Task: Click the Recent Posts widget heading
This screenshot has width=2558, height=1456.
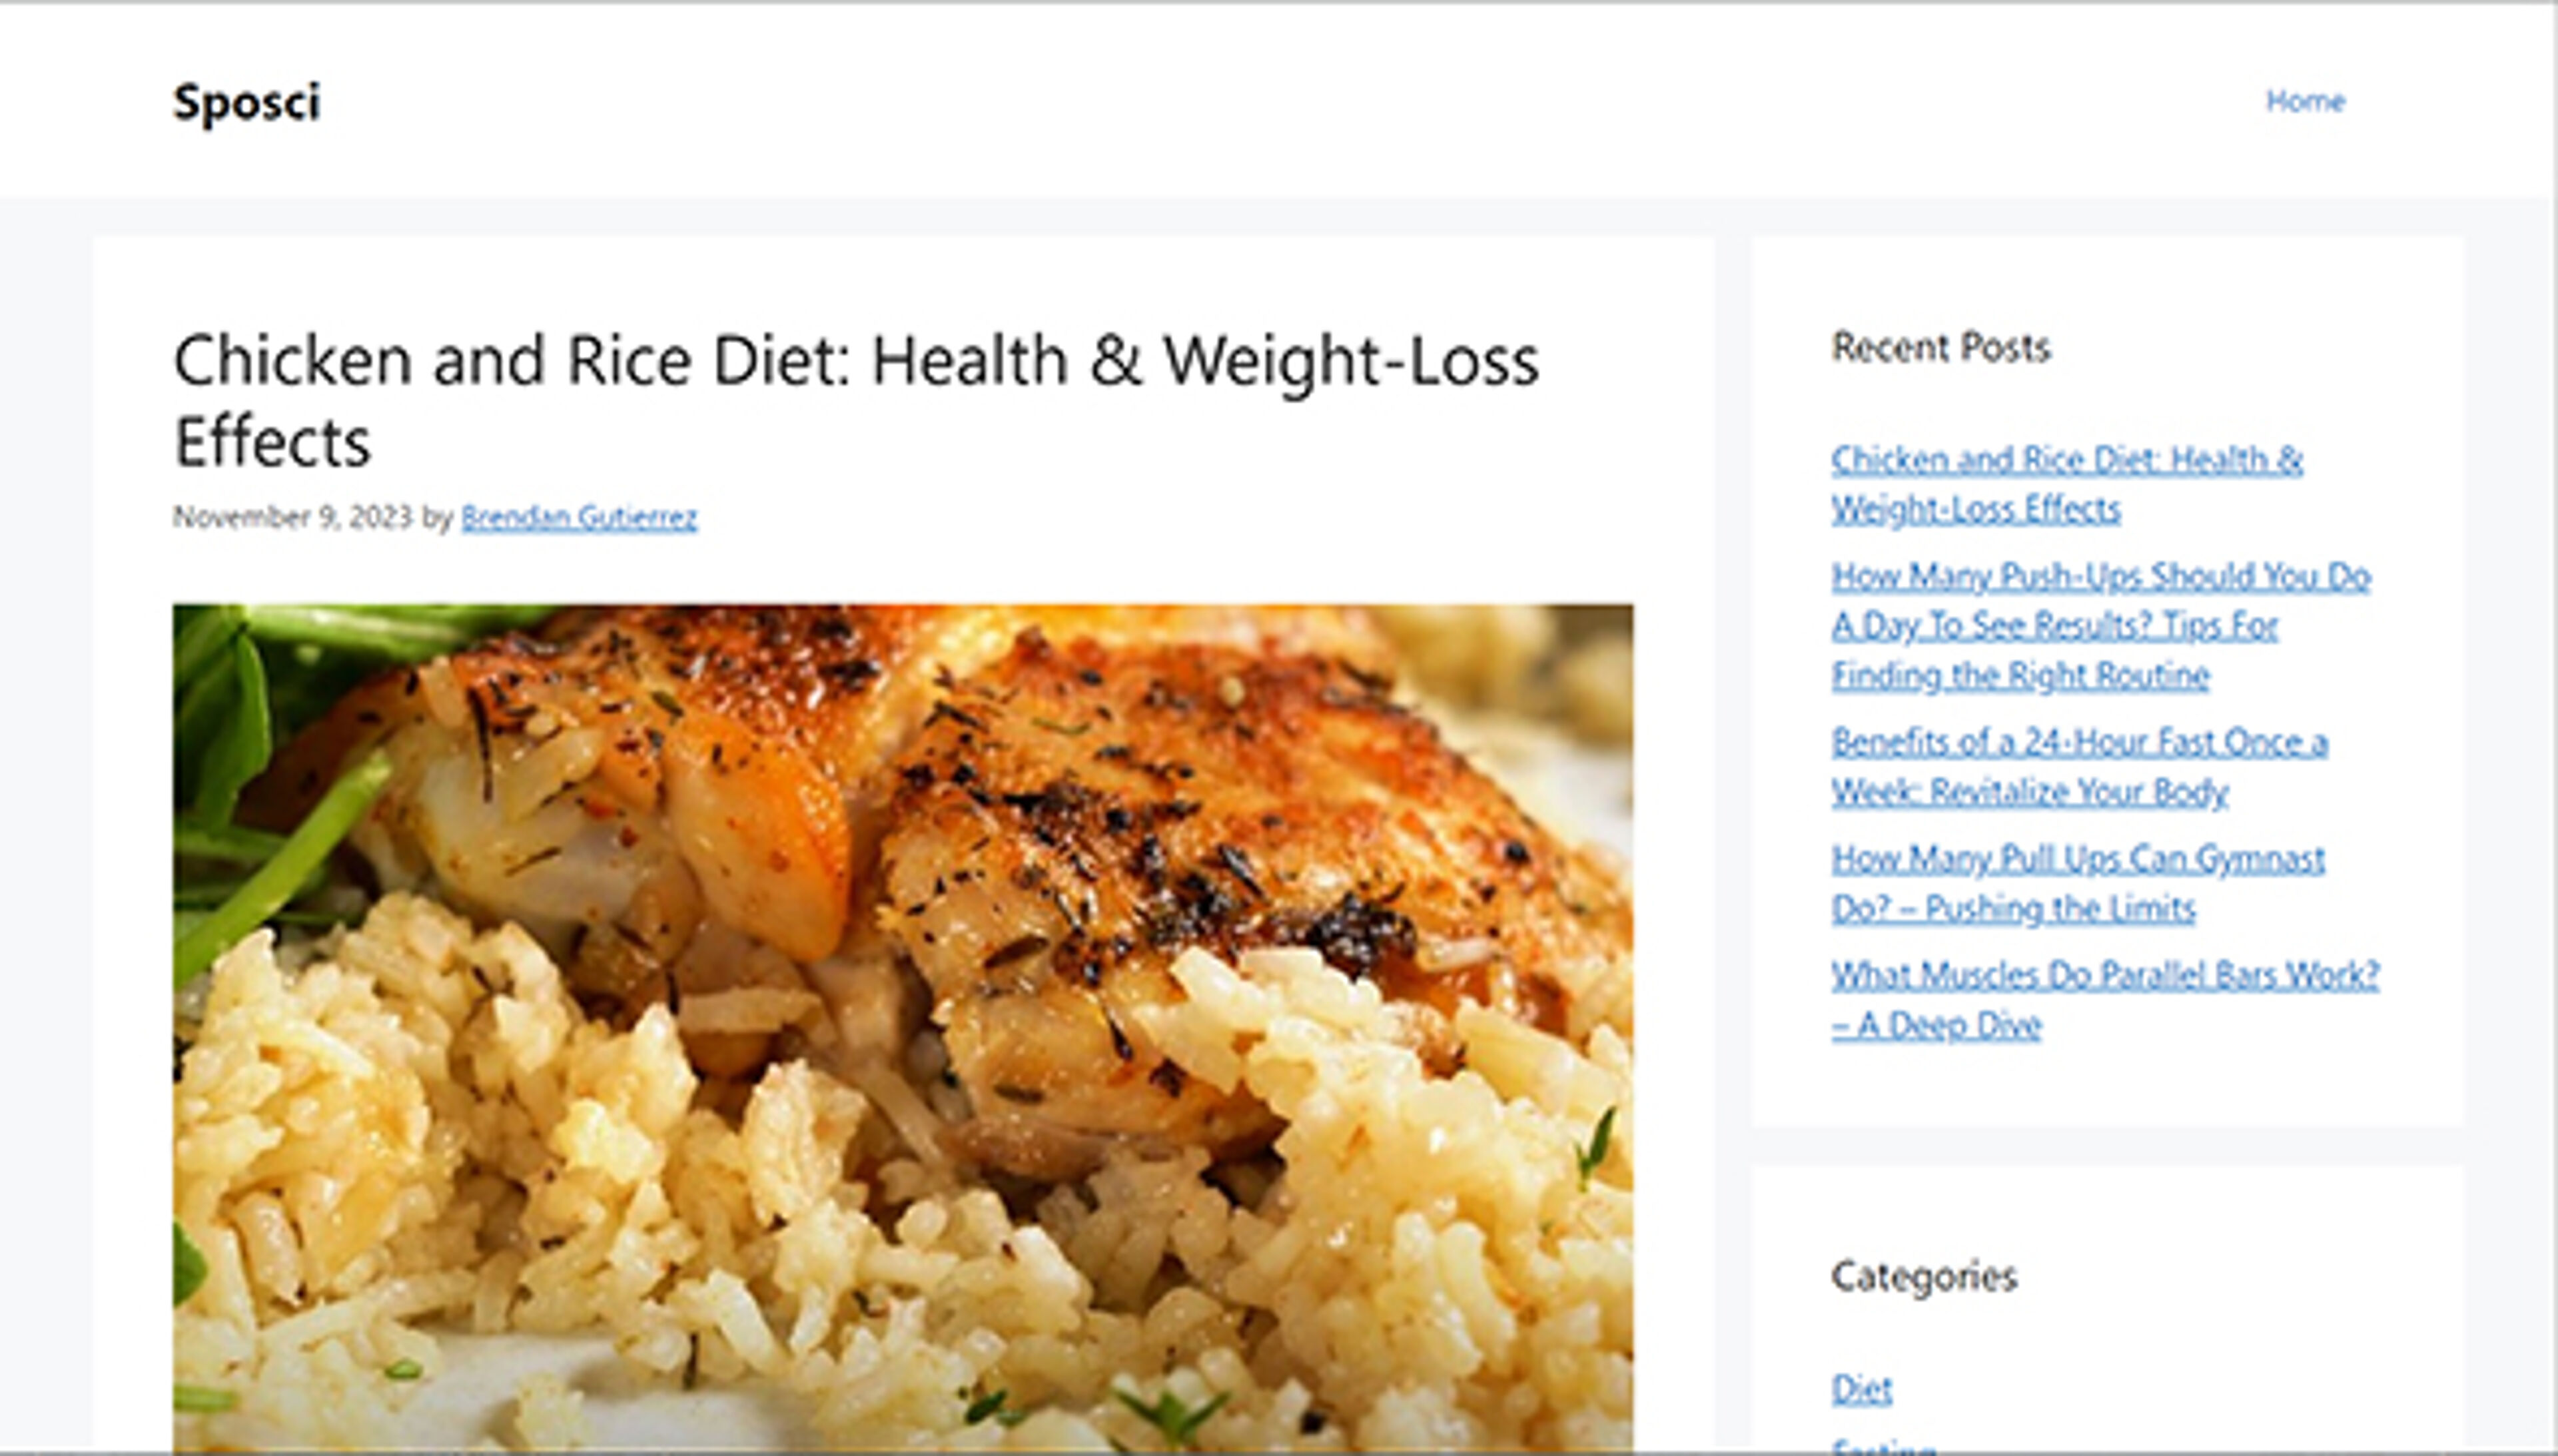Action: pyautogui.click(x=1940, y=348)
